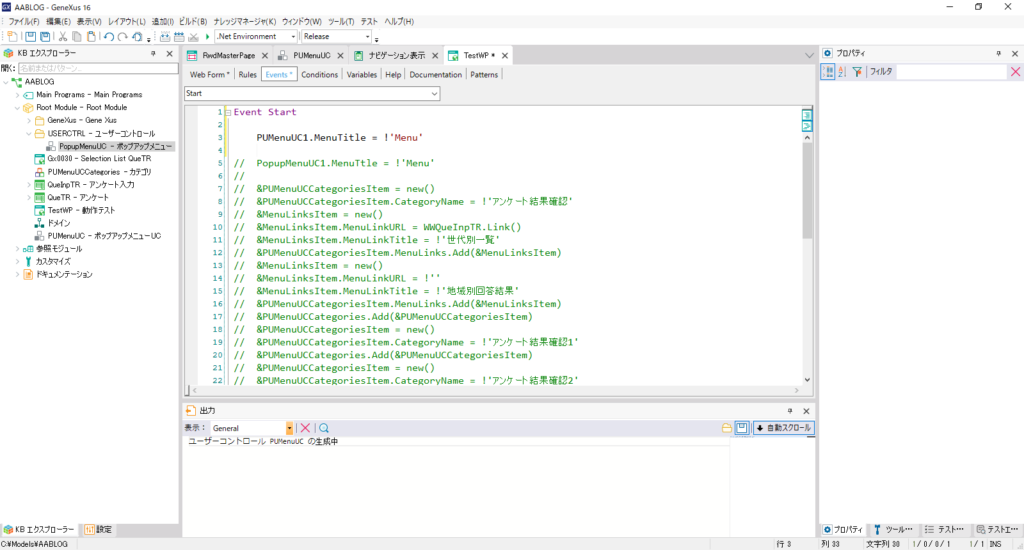Expand the 参照モジュール node
This screenshot has height=550, width=1024.
pyautogui.click(x=18, y=249)
